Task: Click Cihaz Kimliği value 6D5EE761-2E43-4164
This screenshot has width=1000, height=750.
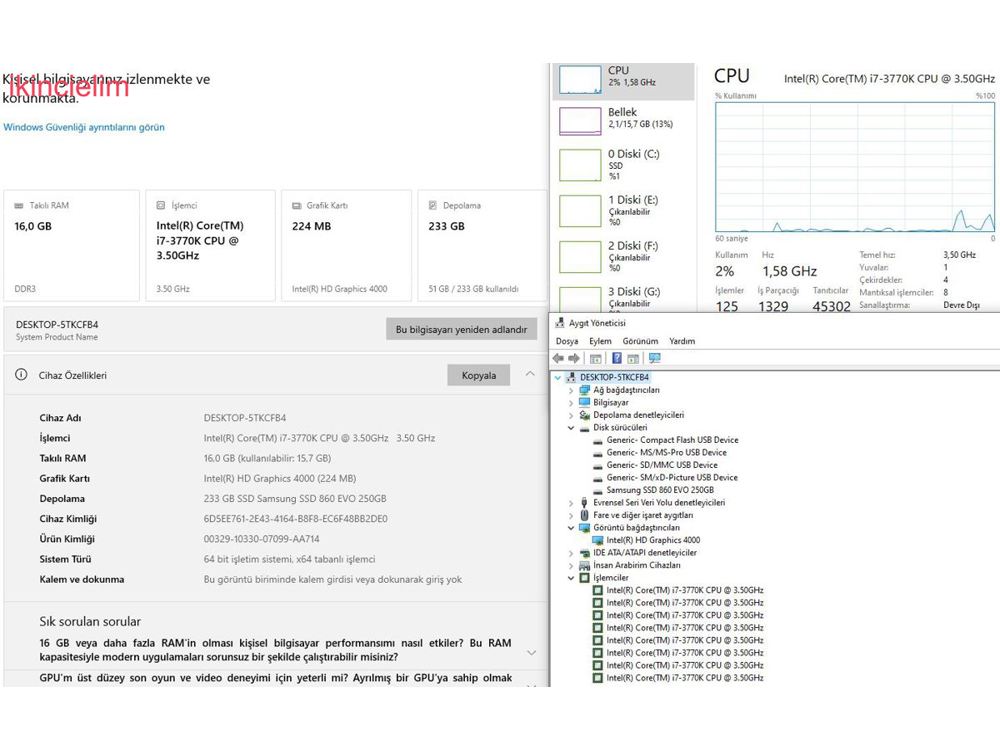Action: coord(295,518)
